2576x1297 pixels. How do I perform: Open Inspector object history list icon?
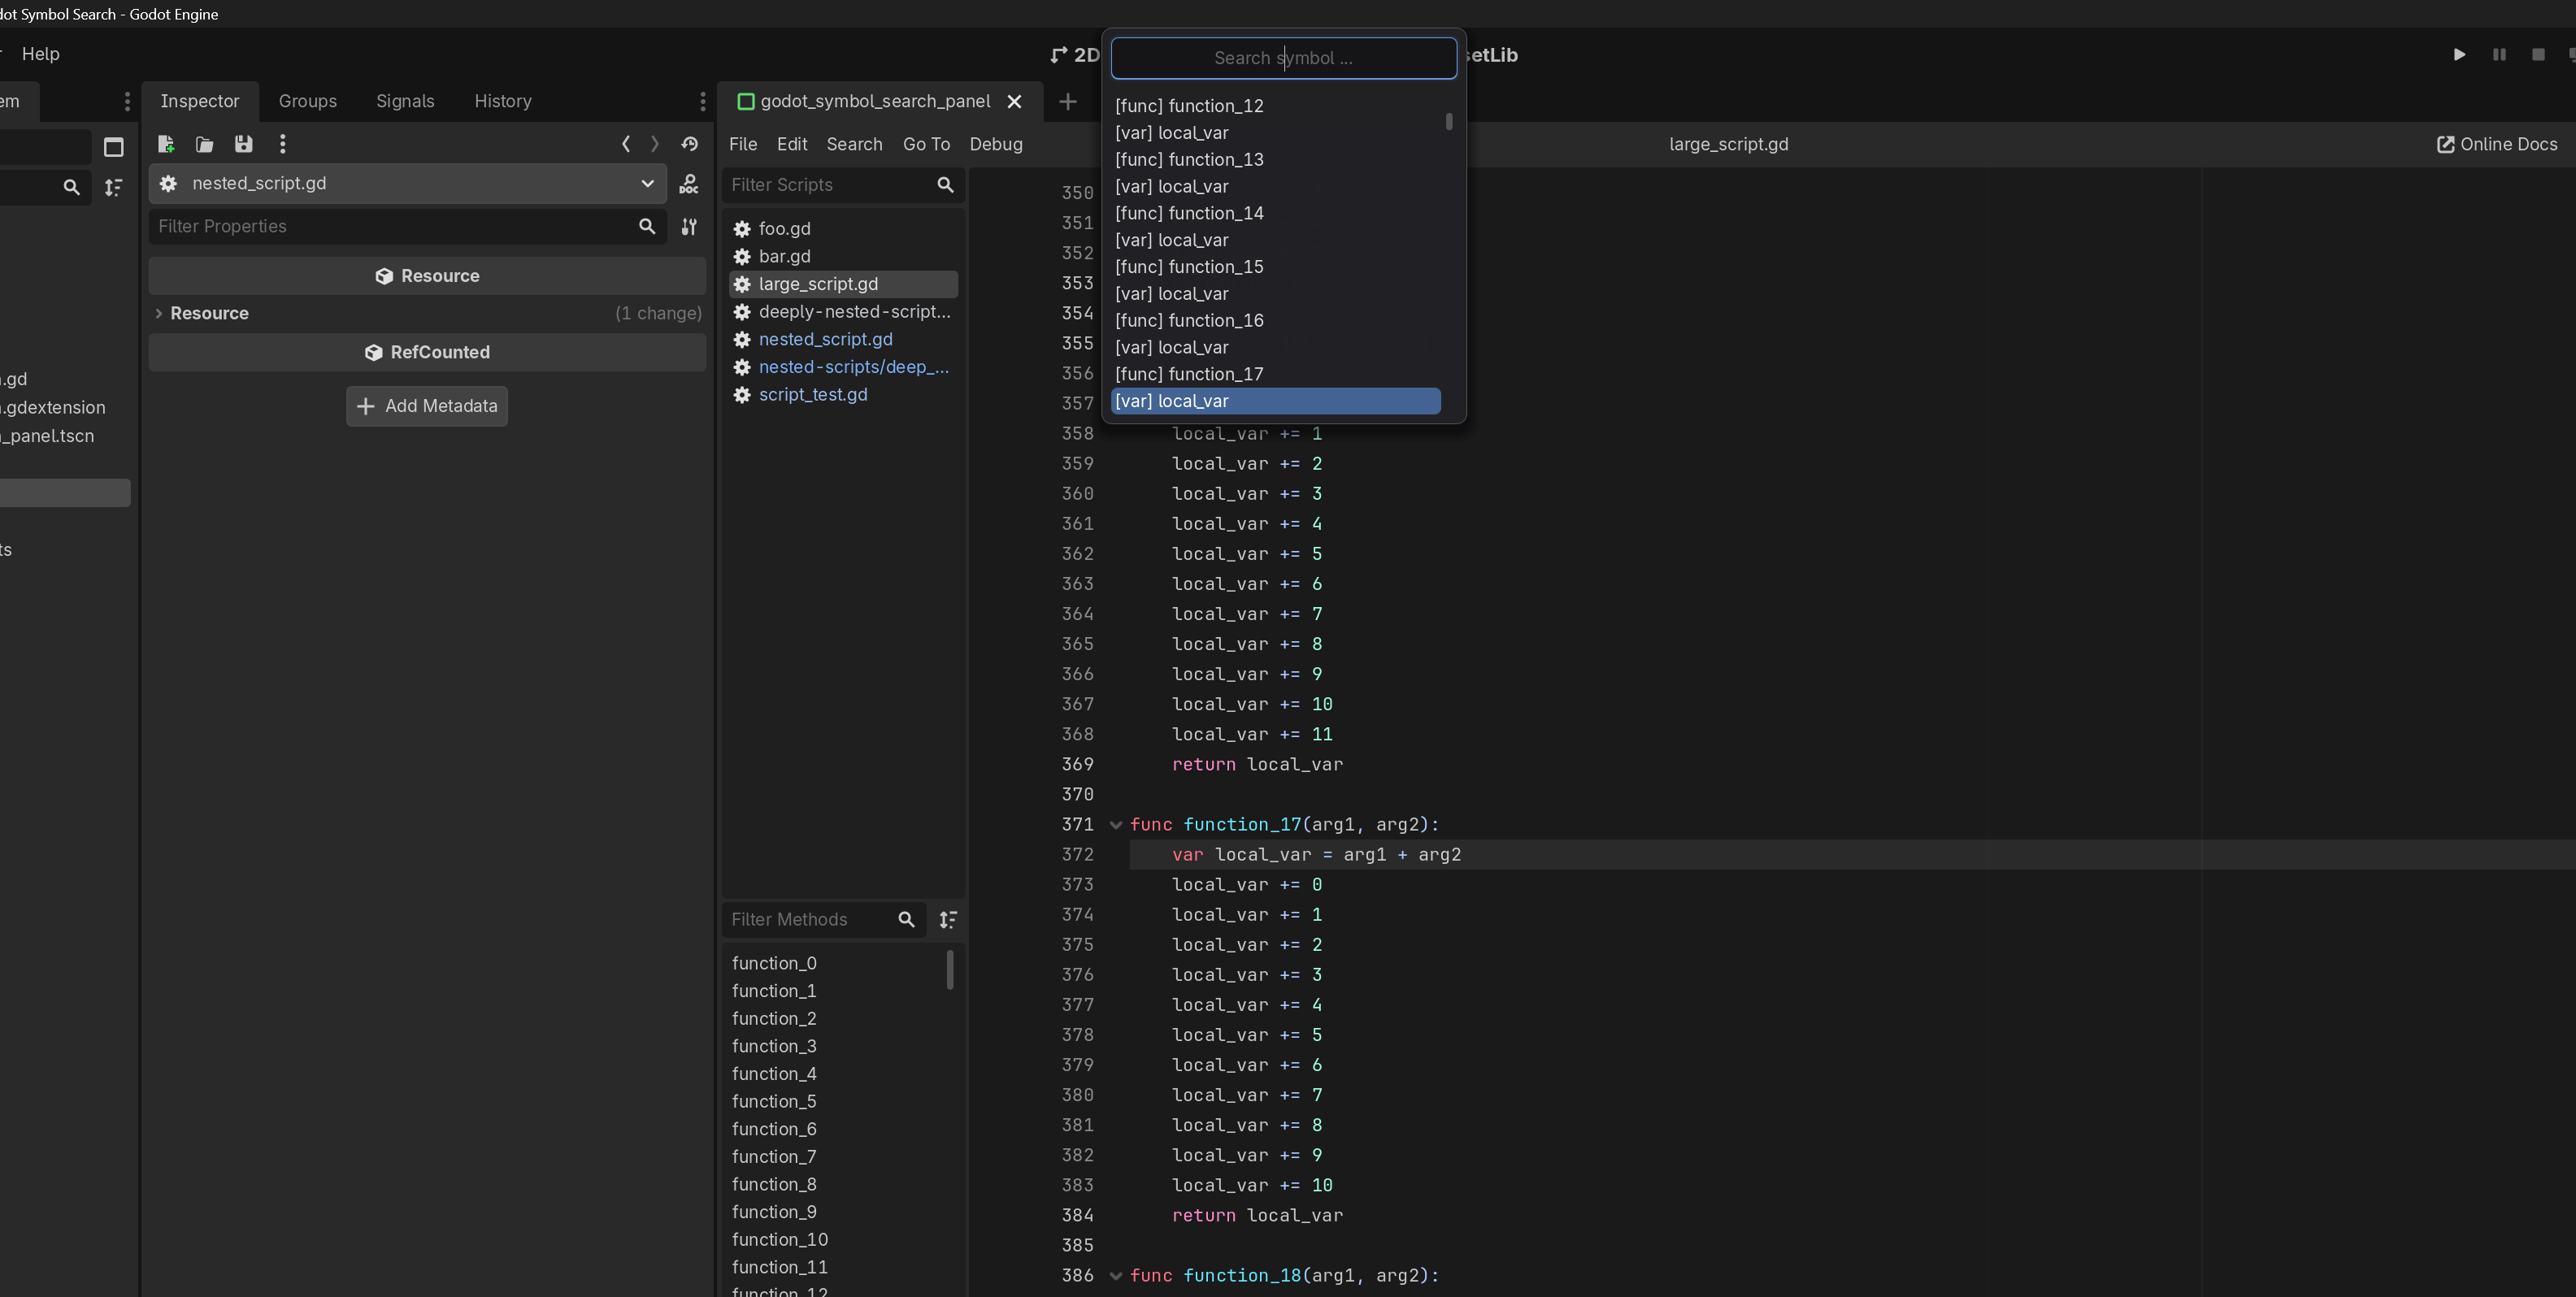click(690, 144)
